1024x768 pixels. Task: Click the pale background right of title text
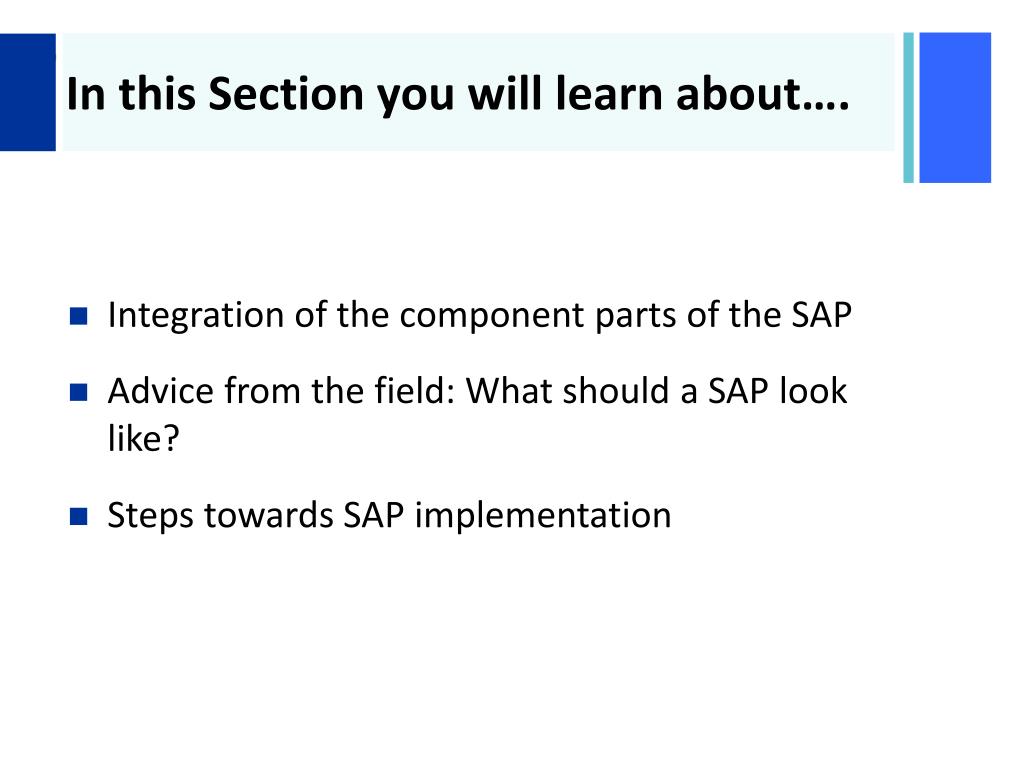(x=872, y=92)
